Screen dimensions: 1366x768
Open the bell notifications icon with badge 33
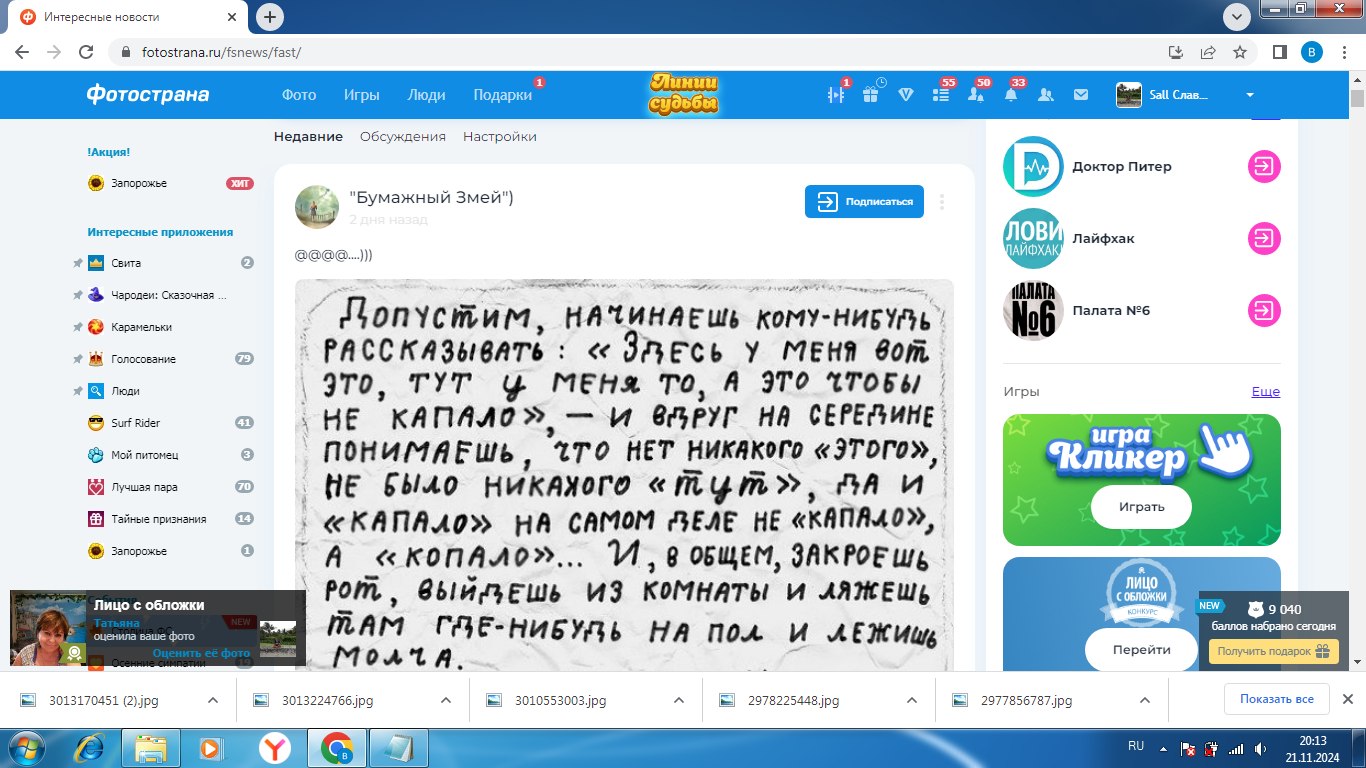(x=1011, y=94)
